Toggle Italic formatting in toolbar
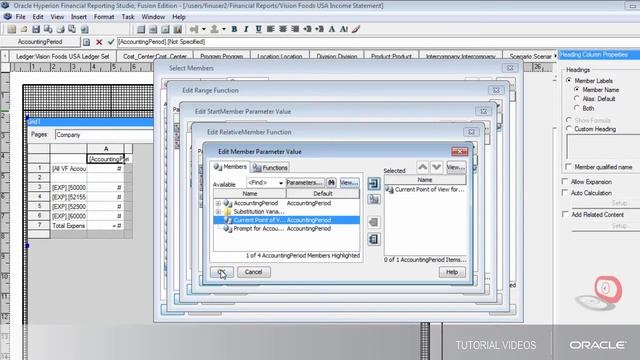The height and width of the screenshot is (360, 640). pos(246,29)
